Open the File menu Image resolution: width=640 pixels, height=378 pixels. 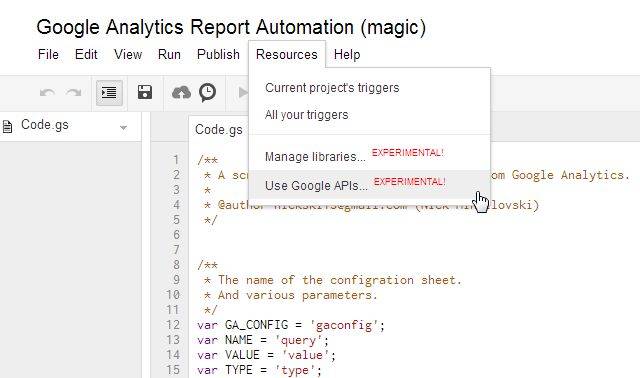point(48,54)
